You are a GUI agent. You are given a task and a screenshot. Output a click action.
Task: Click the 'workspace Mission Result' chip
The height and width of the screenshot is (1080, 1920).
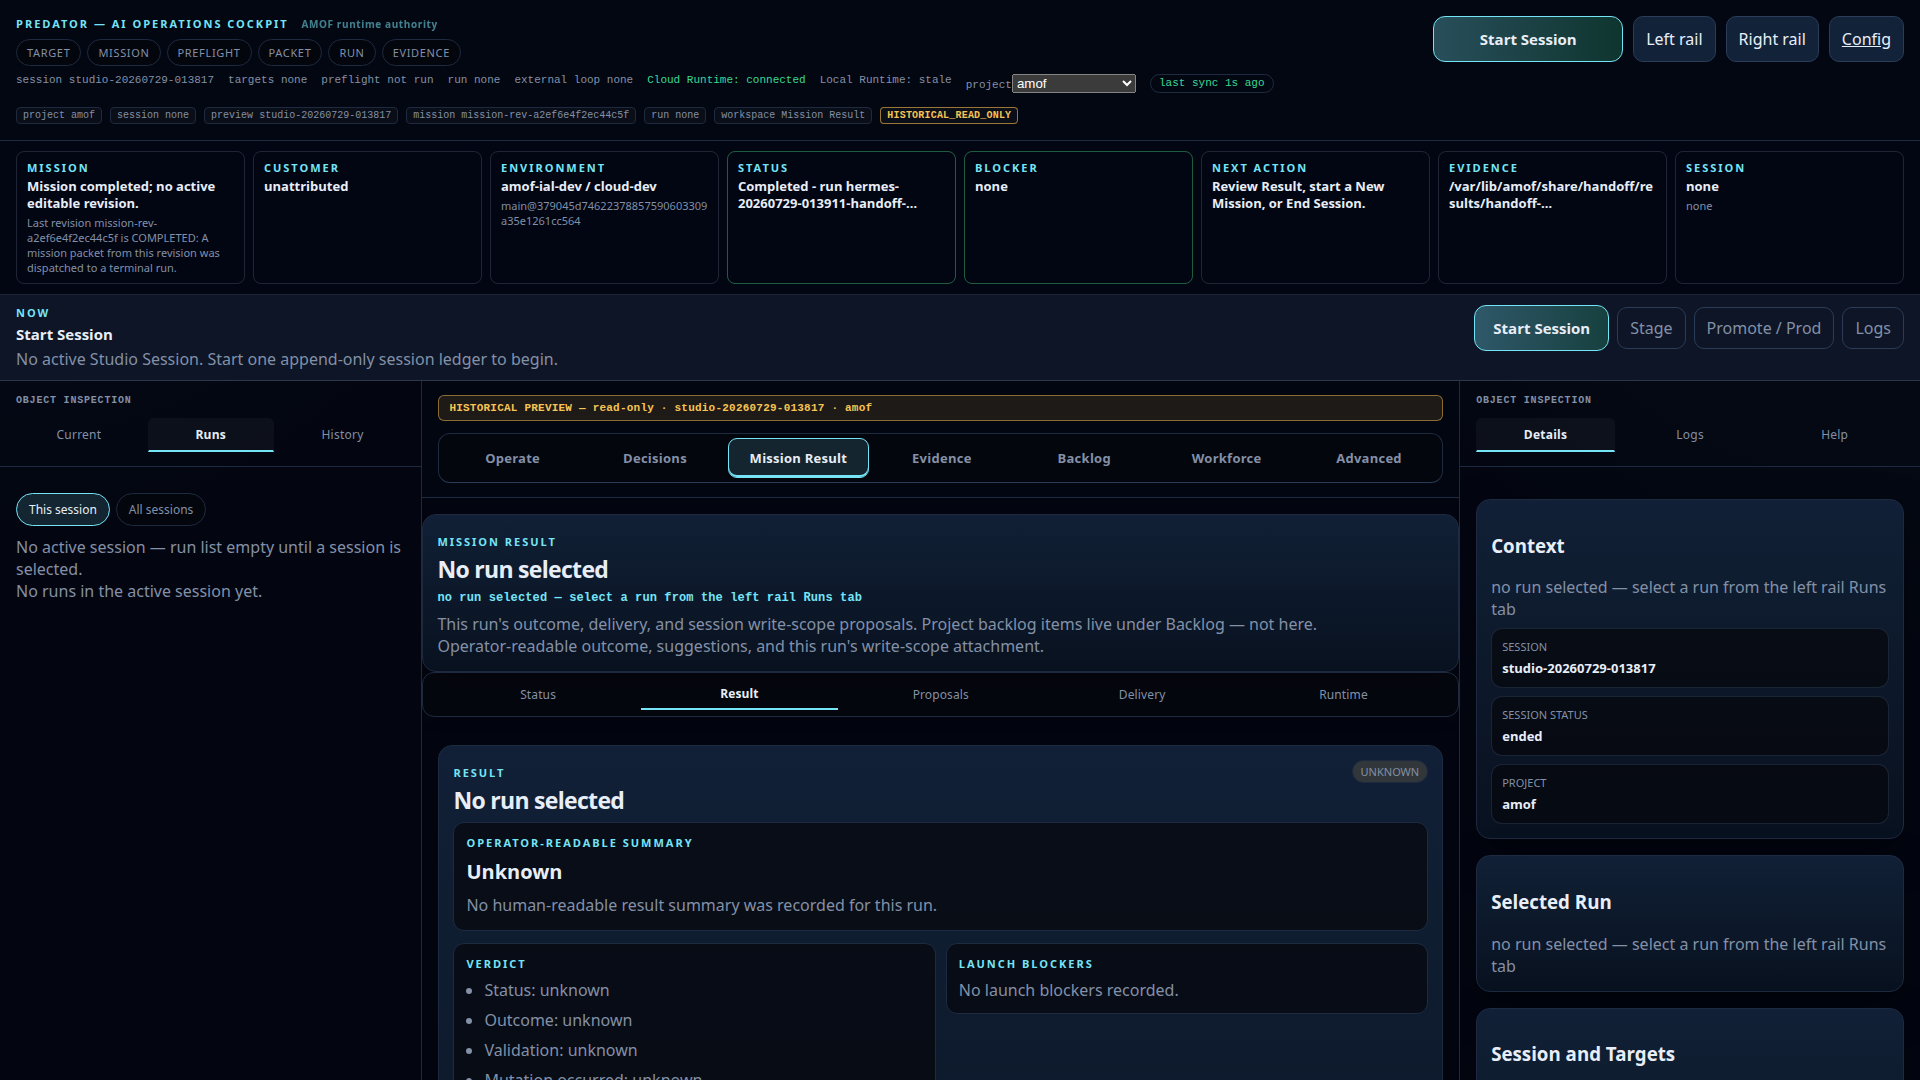793,115
